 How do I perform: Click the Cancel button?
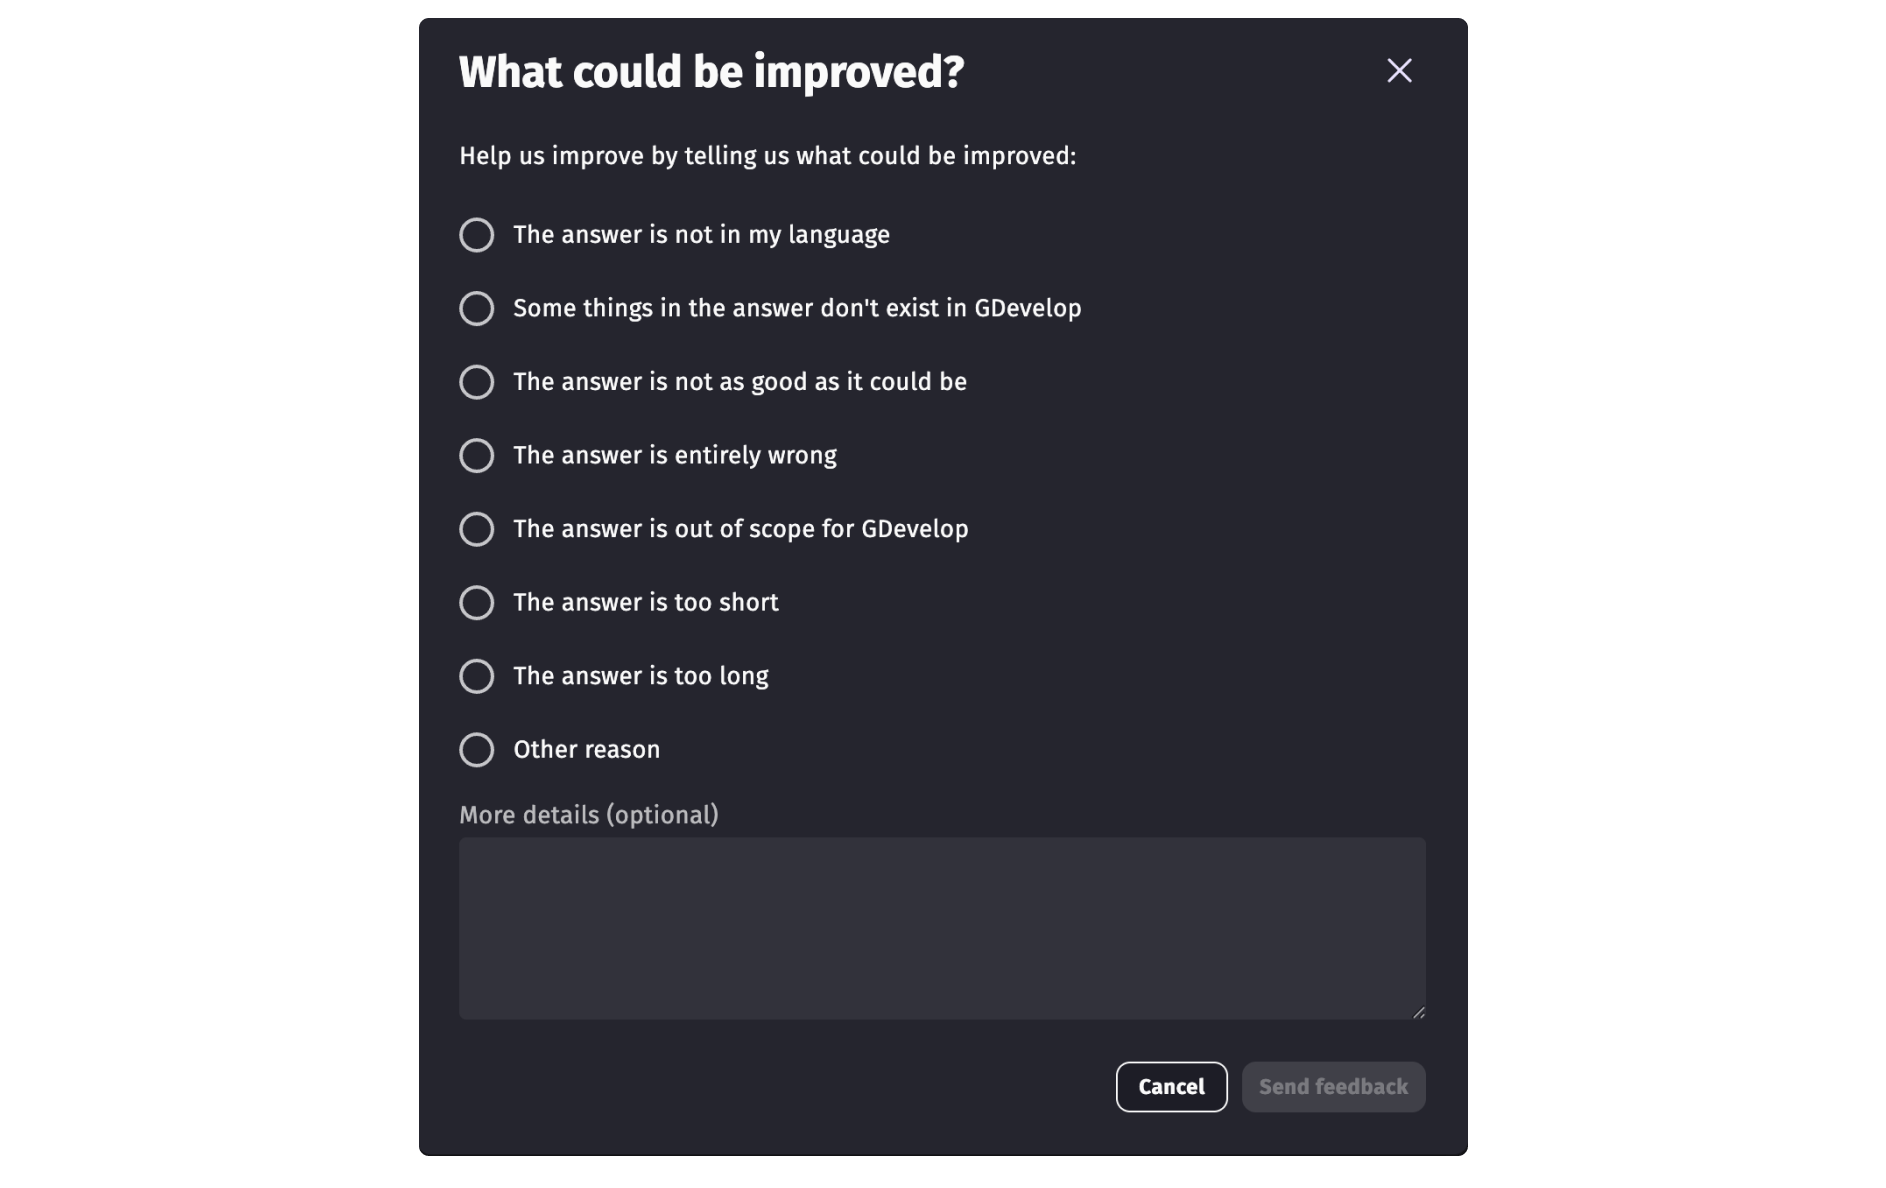point(1171,1086)
